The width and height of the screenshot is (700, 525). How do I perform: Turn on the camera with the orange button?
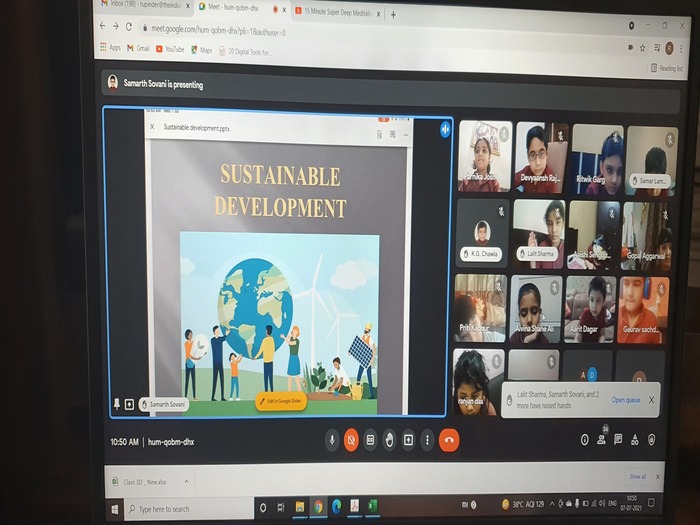351,440
